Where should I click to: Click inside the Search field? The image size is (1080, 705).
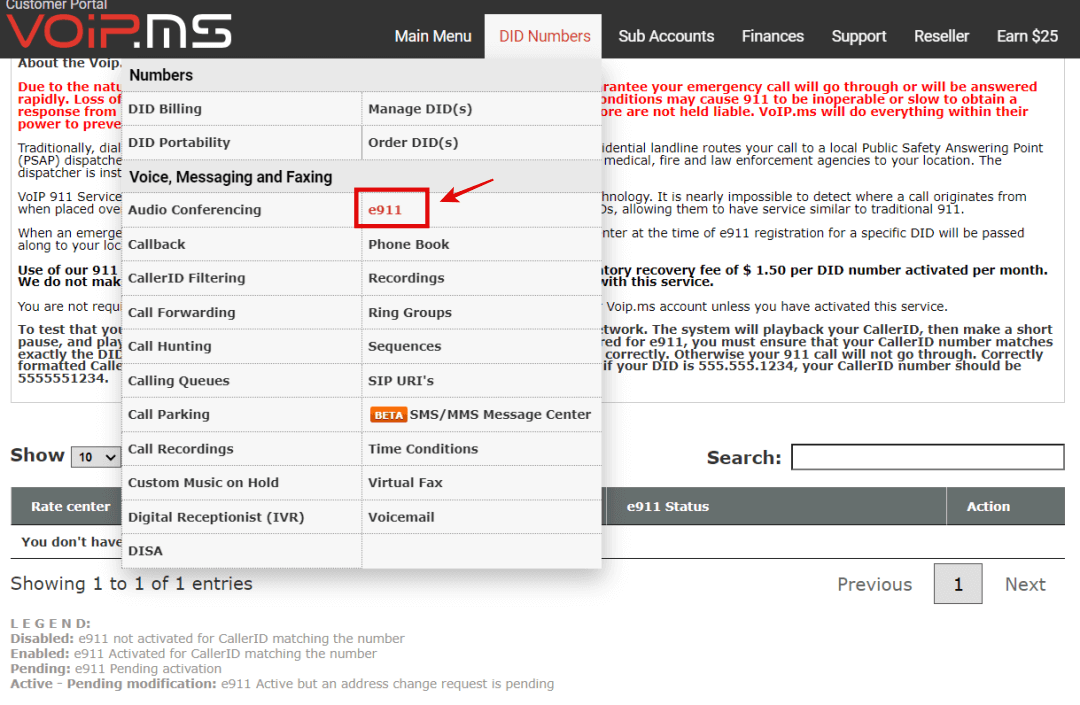(x=927, y=457)
